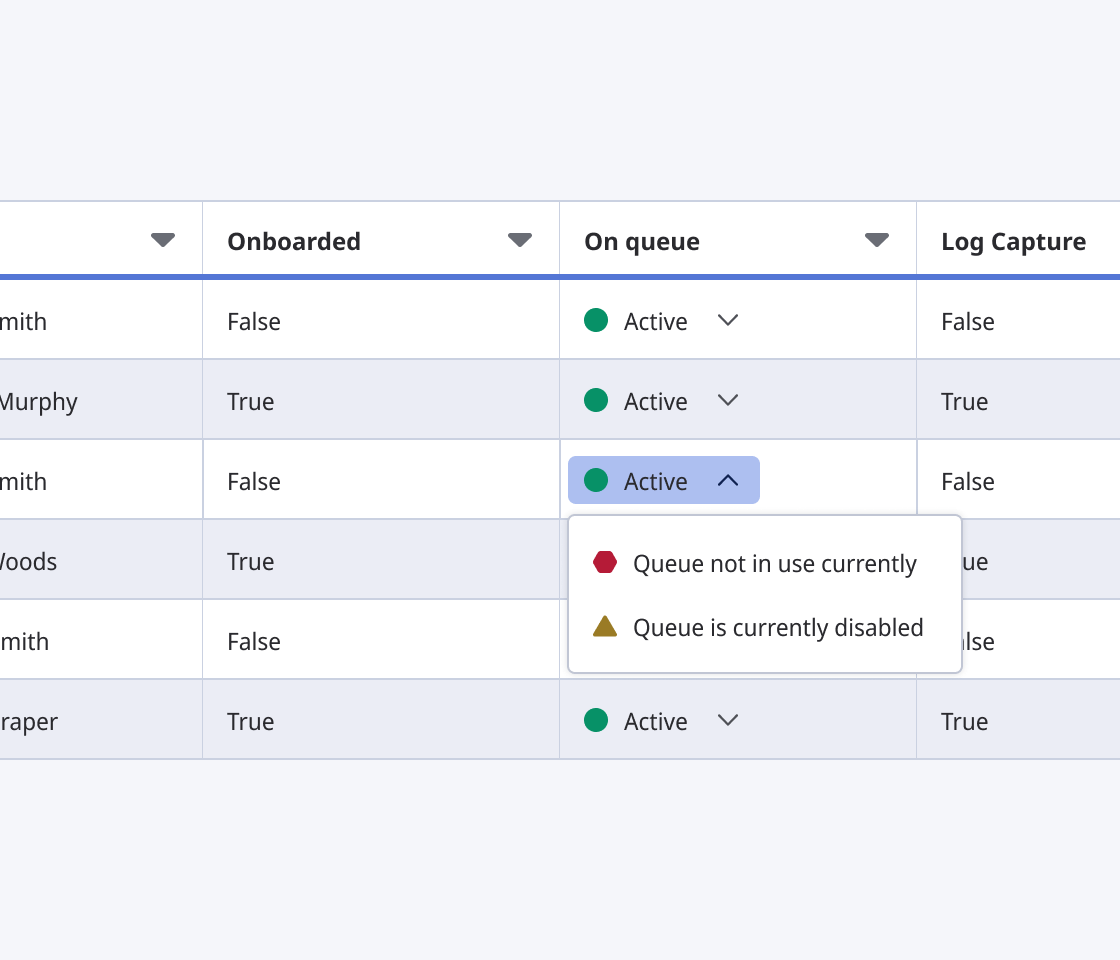
Task: Click Onboarded 'False' in first row
Action: click(254, 321)
